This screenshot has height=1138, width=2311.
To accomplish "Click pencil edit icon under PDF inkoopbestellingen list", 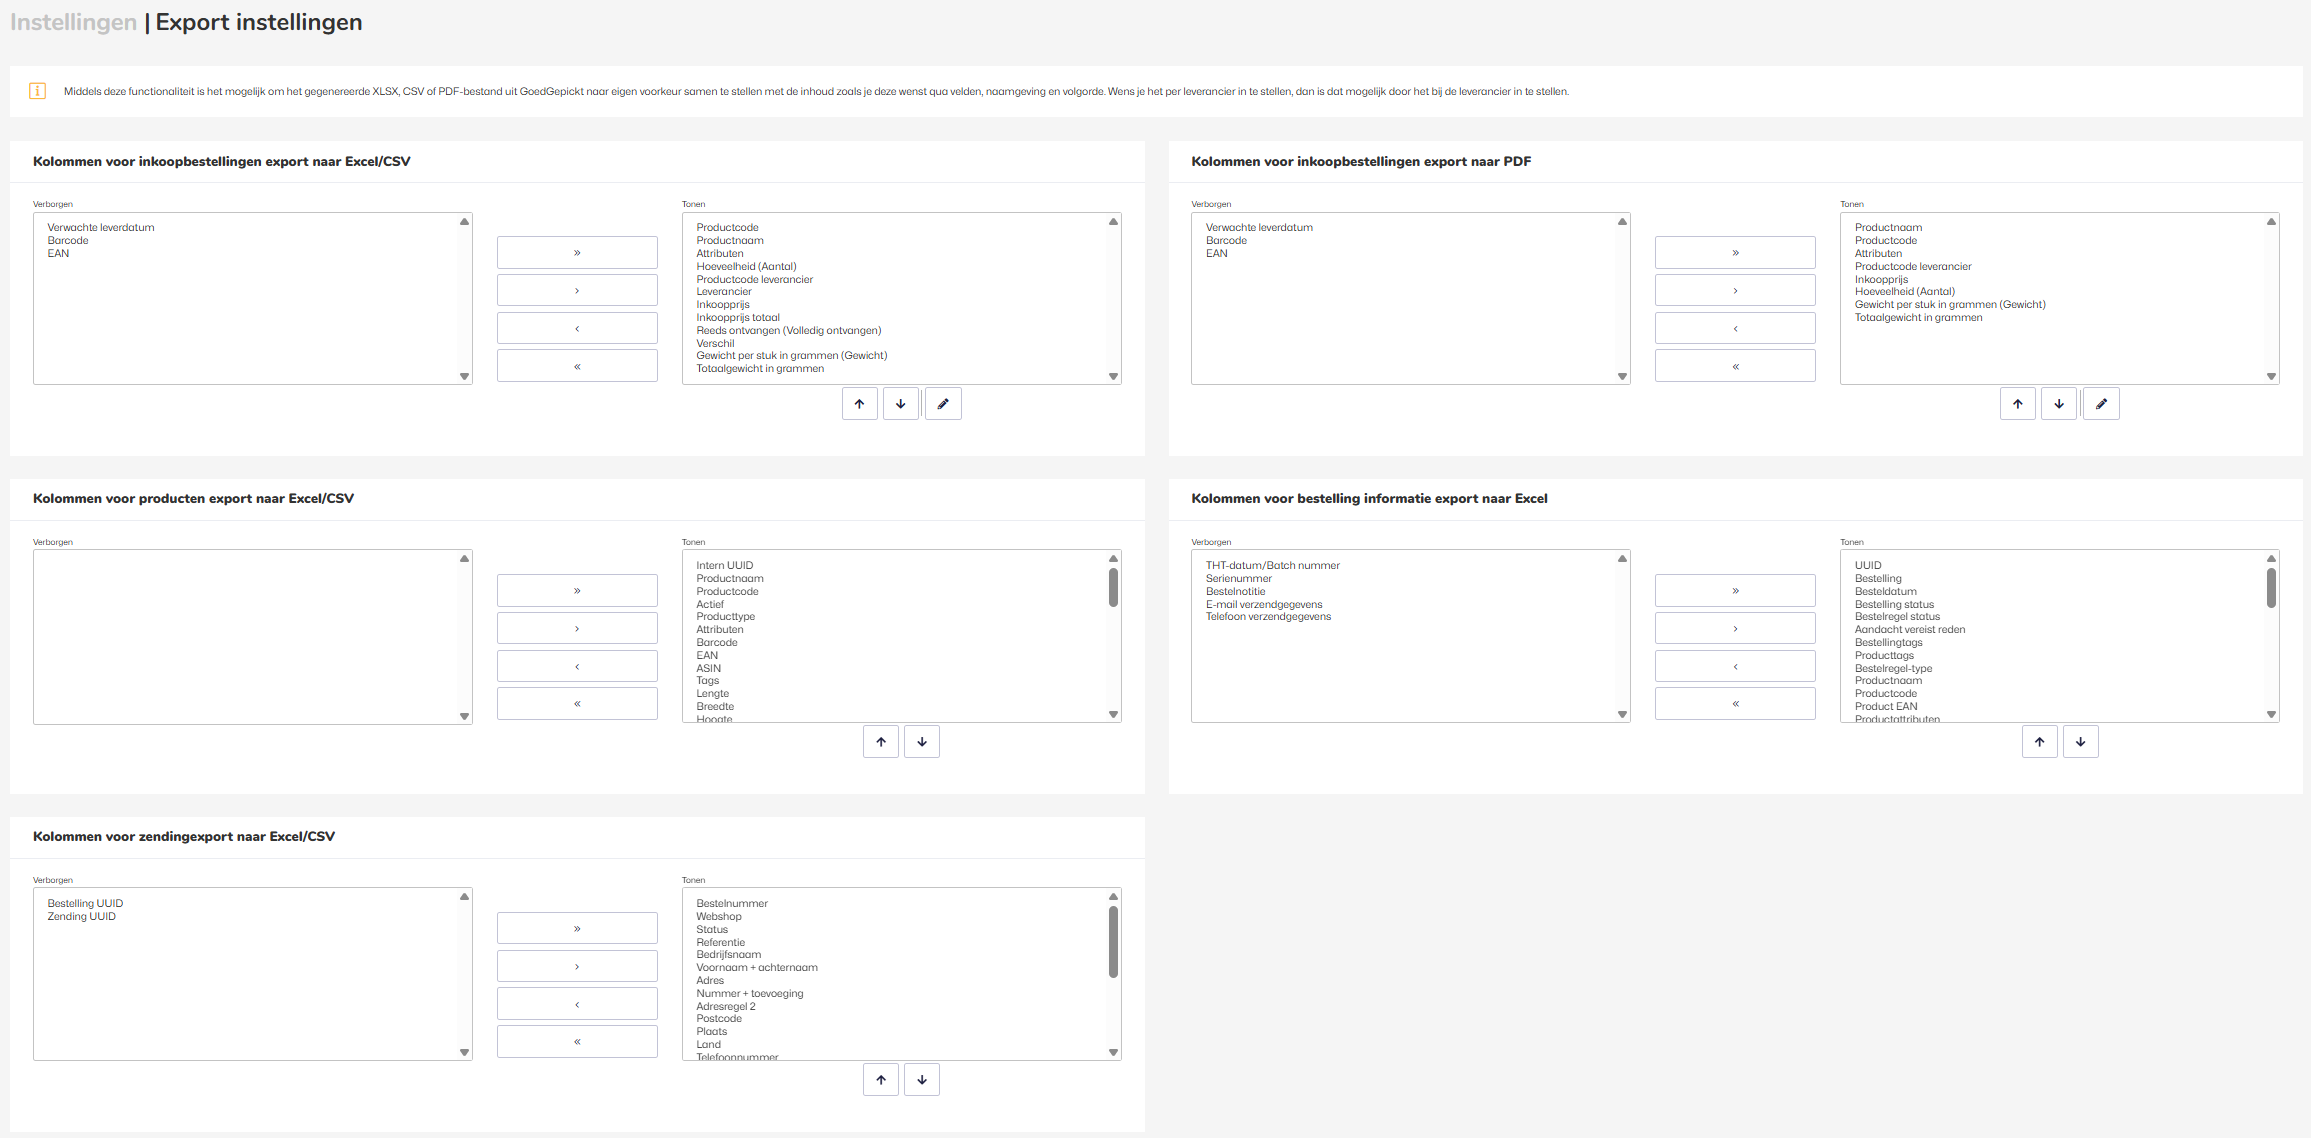I will click(x=2100, y=404).
